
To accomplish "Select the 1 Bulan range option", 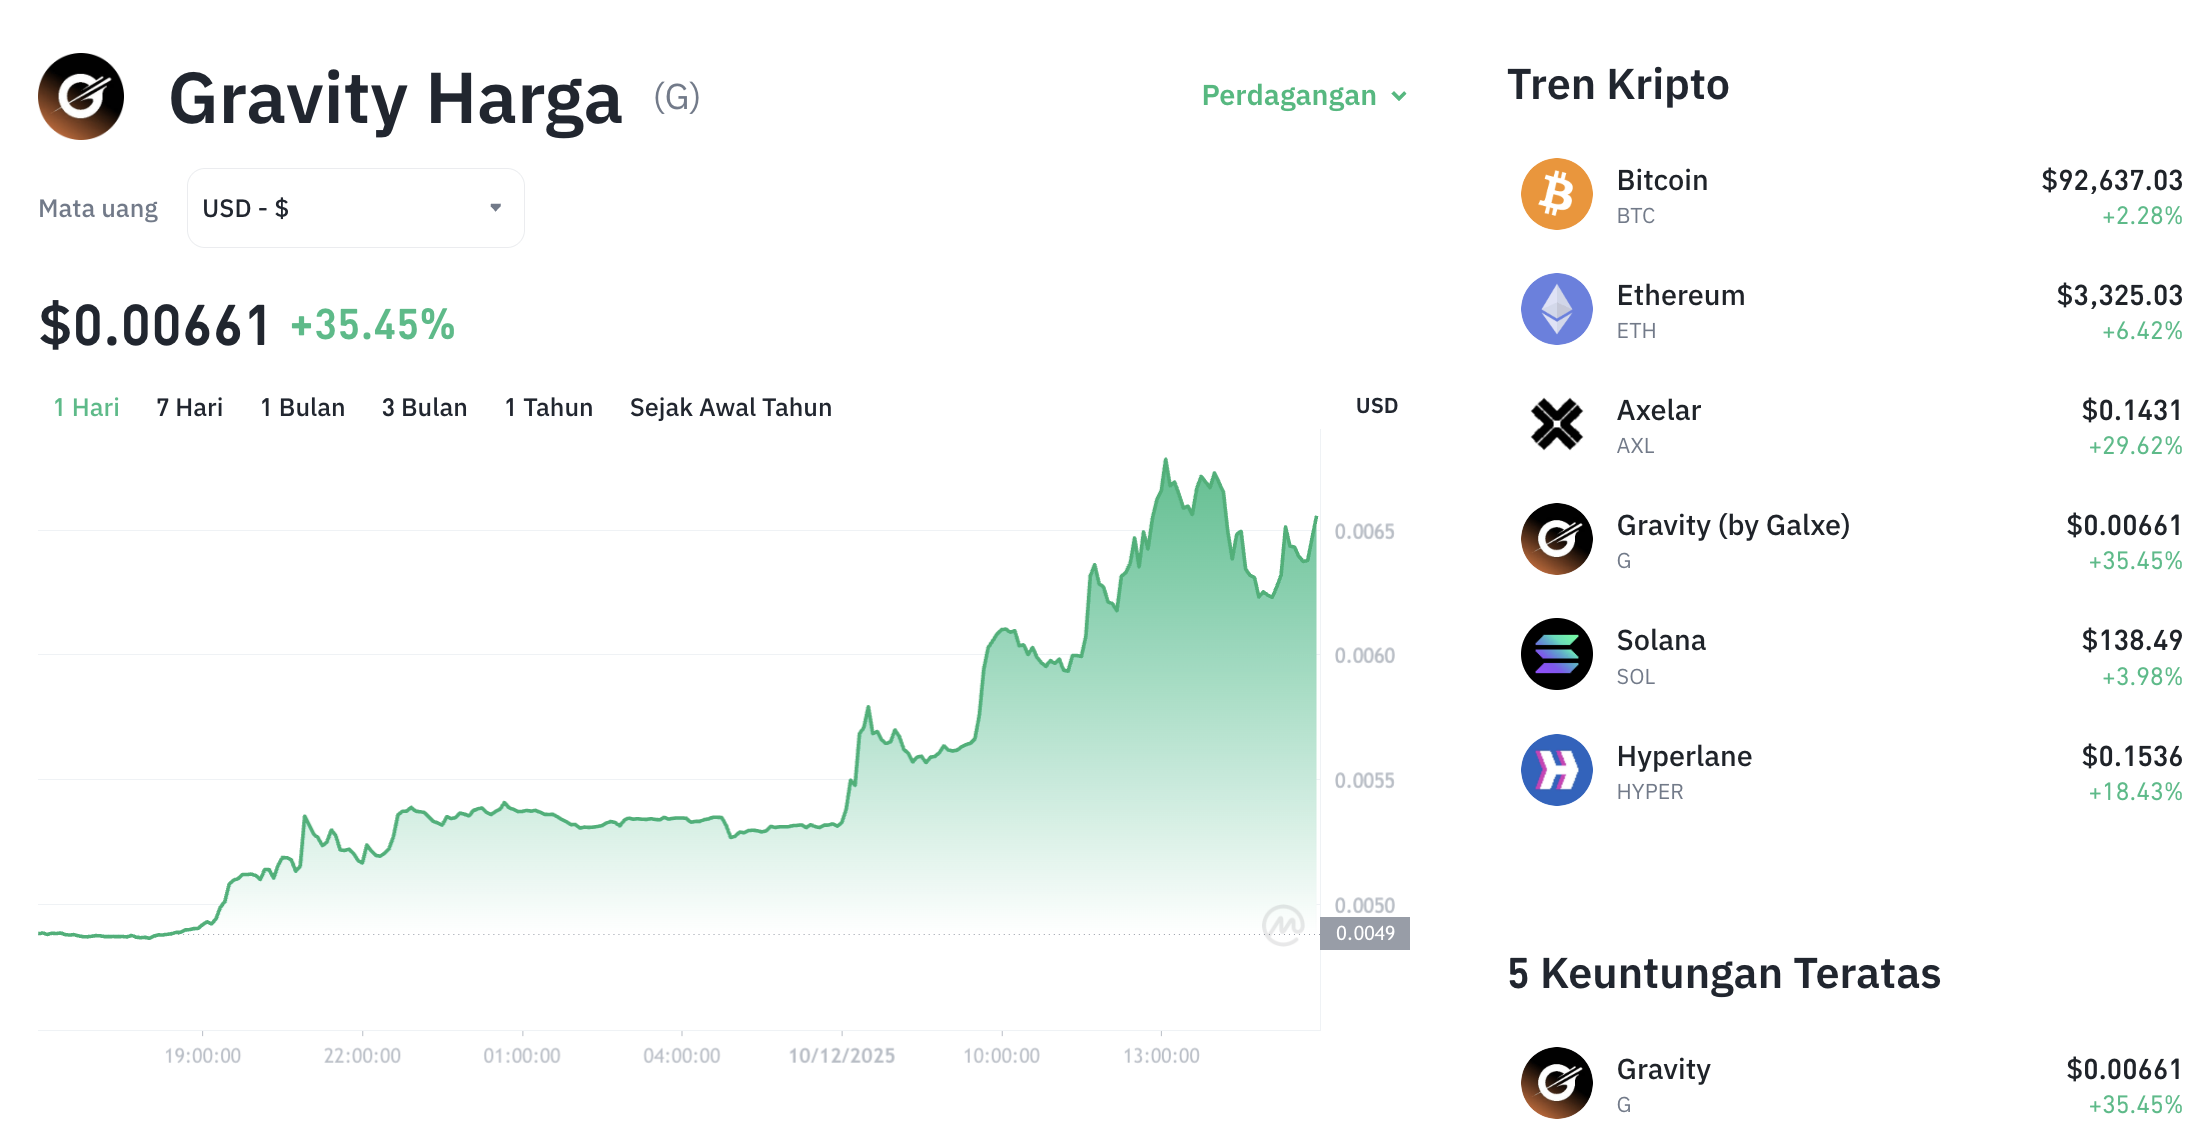I will click(x=302, y=407).
